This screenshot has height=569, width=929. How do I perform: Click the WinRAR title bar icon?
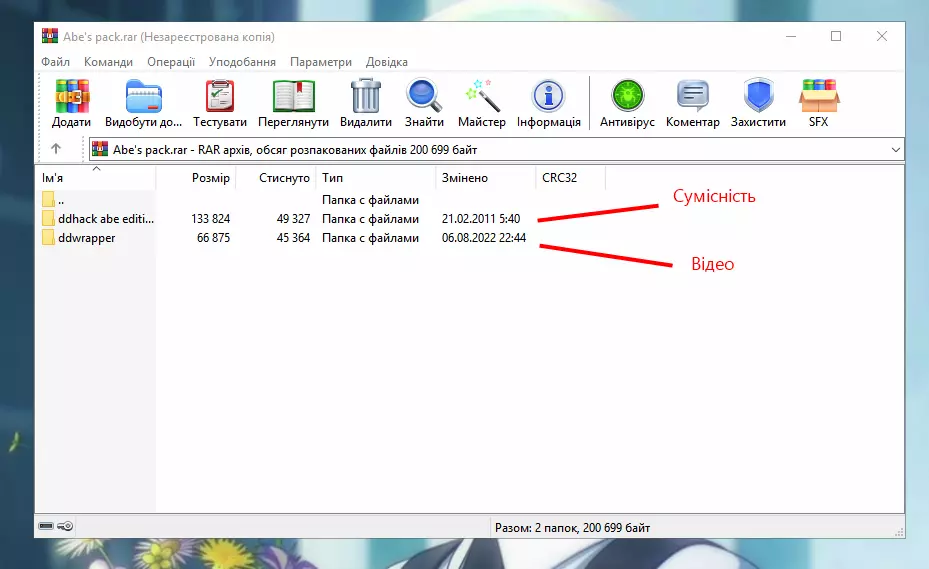pos(50,36)
